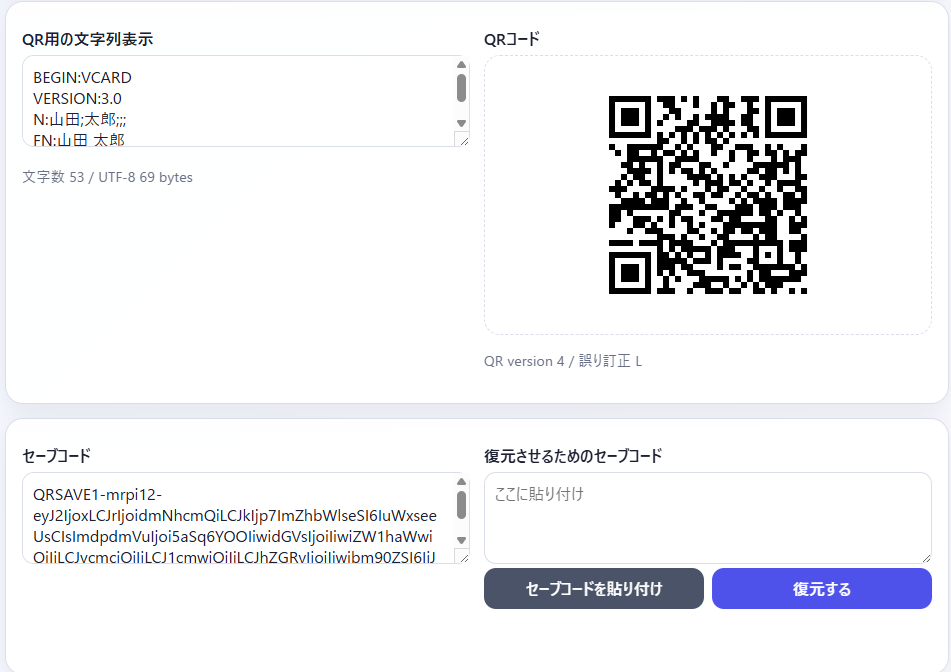Image resolution: width=951 pixels, height=672 pixels.
Task: Click resize grip of save code textarea
Action: 462,557
